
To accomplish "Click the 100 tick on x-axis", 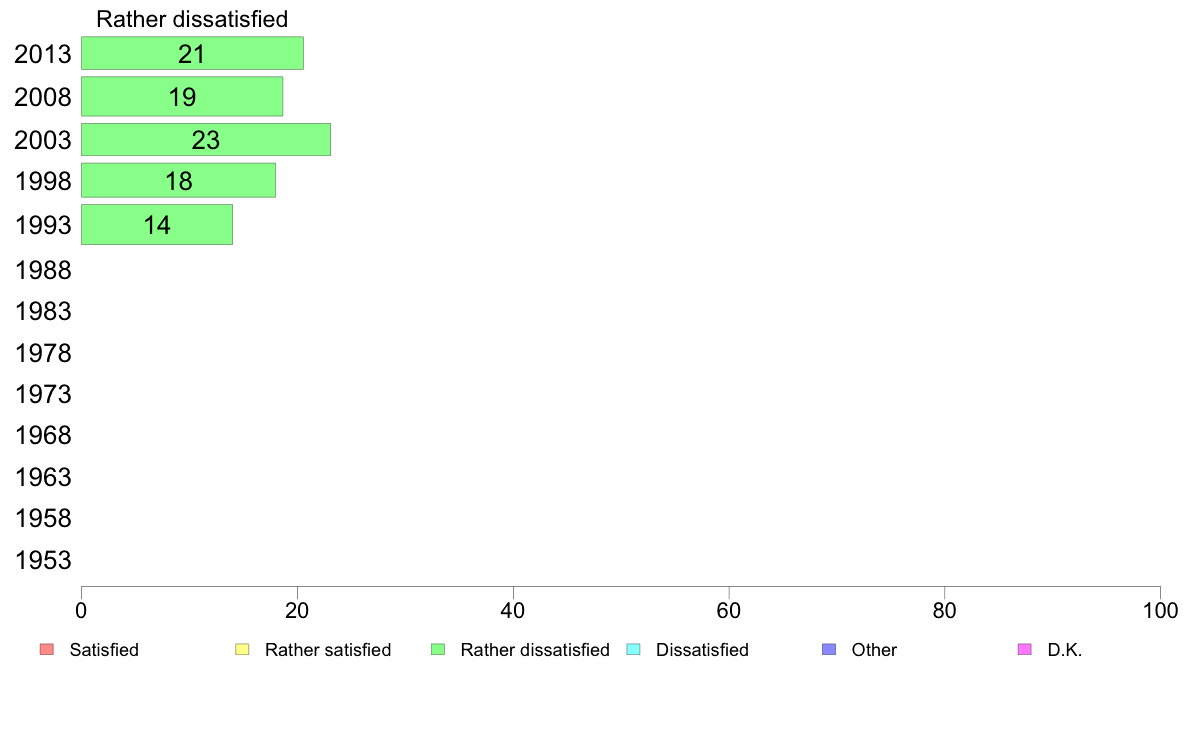I will [1160, 609].
